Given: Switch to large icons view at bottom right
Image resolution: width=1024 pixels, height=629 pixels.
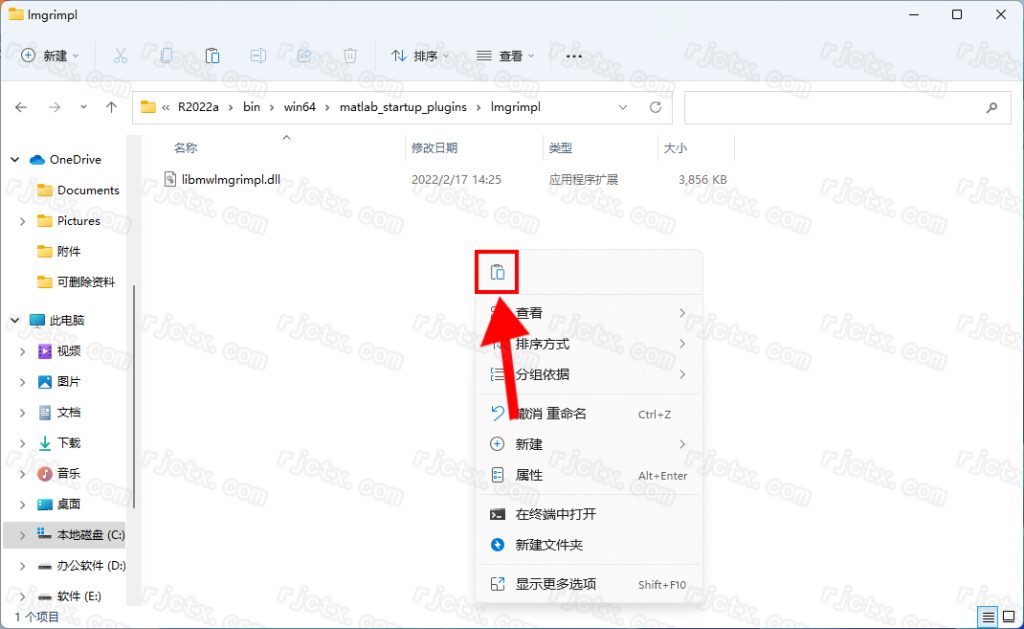Looking at the screenshot, I should tap(1008, 617).
